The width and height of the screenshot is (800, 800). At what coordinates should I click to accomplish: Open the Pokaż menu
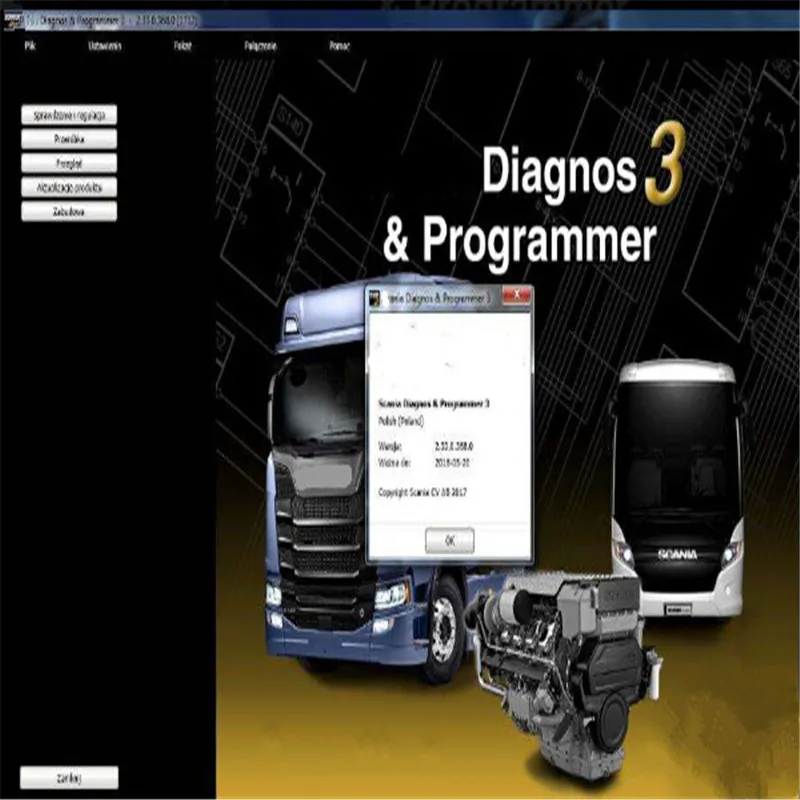coord(182,46)
